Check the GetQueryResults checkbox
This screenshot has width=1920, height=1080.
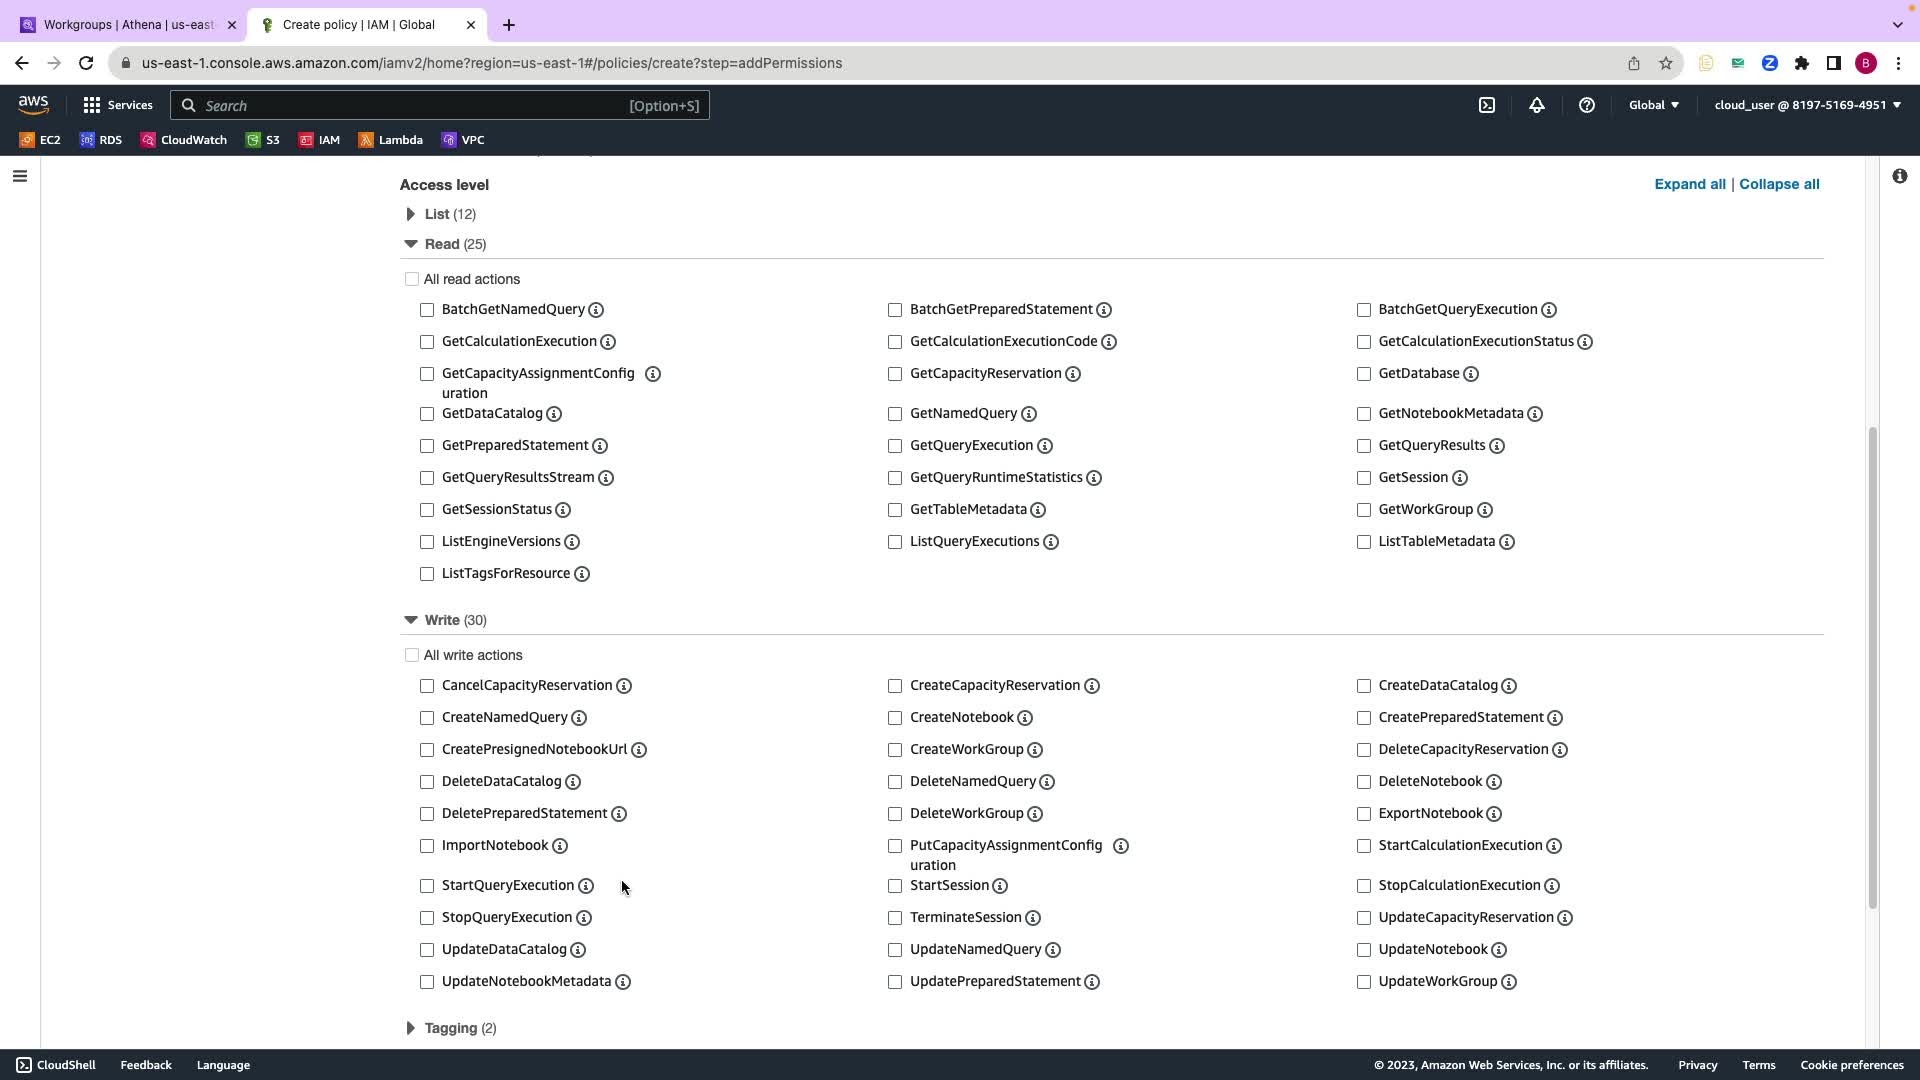point(1364,446)
